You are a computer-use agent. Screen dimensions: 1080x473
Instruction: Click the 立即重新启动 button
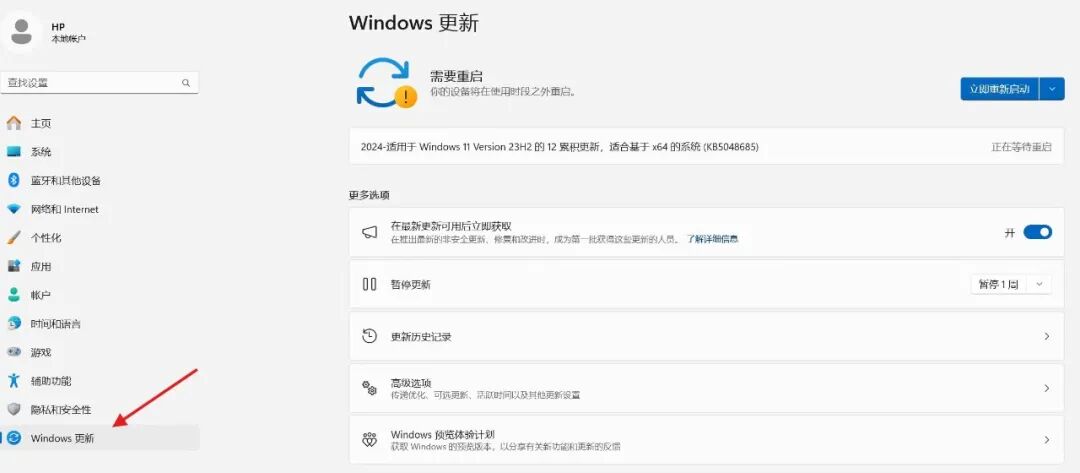(x=1000, y=89)
